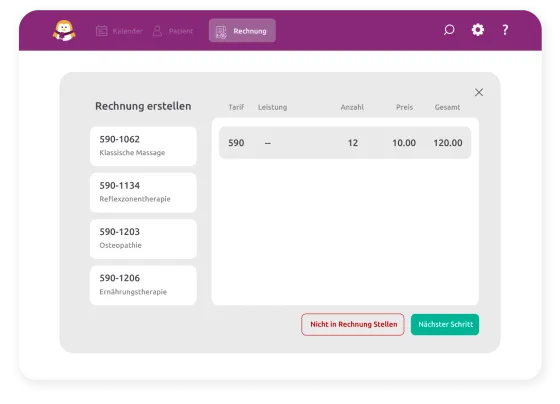
Task: Select the 590-1203 Osteopathie card
Action: (x=143, y=239)
